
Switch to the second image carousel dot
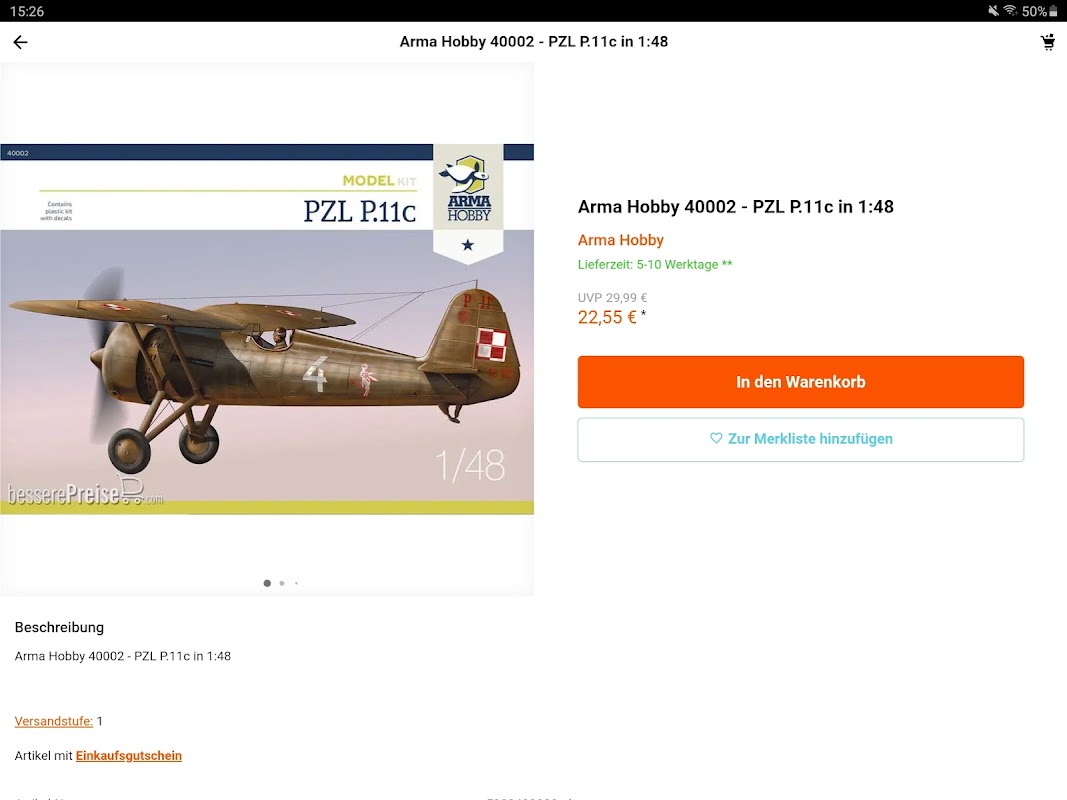coord(282,583)
